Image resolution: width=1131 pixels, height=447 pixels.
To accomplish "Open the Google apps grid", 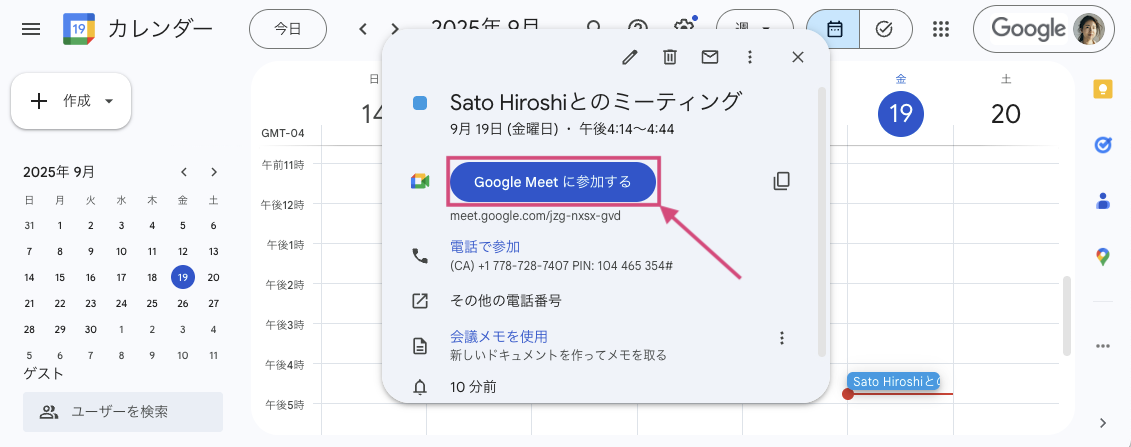I will tap(940, 29).
